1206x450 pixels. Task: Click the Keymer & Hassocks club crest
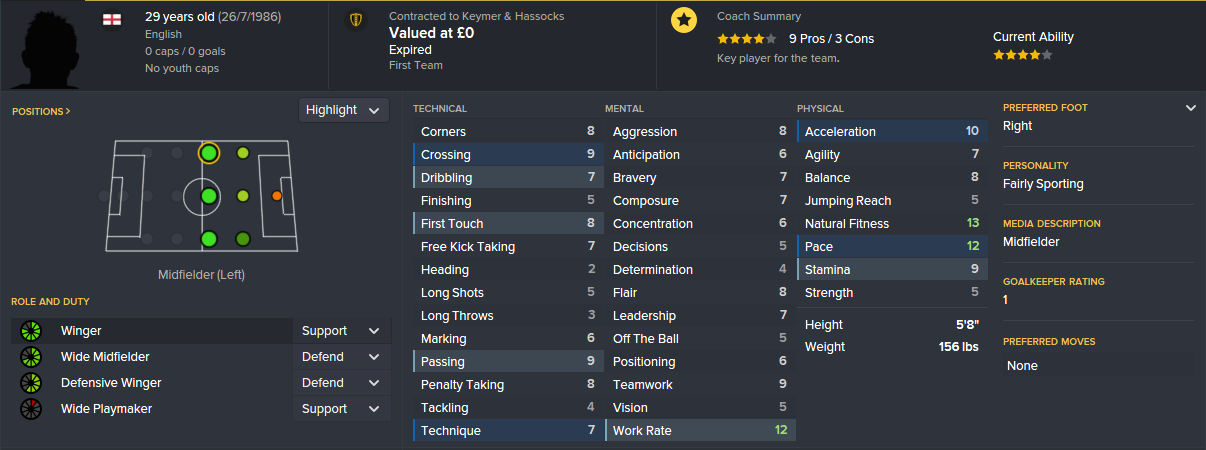(x=354, y=20)
